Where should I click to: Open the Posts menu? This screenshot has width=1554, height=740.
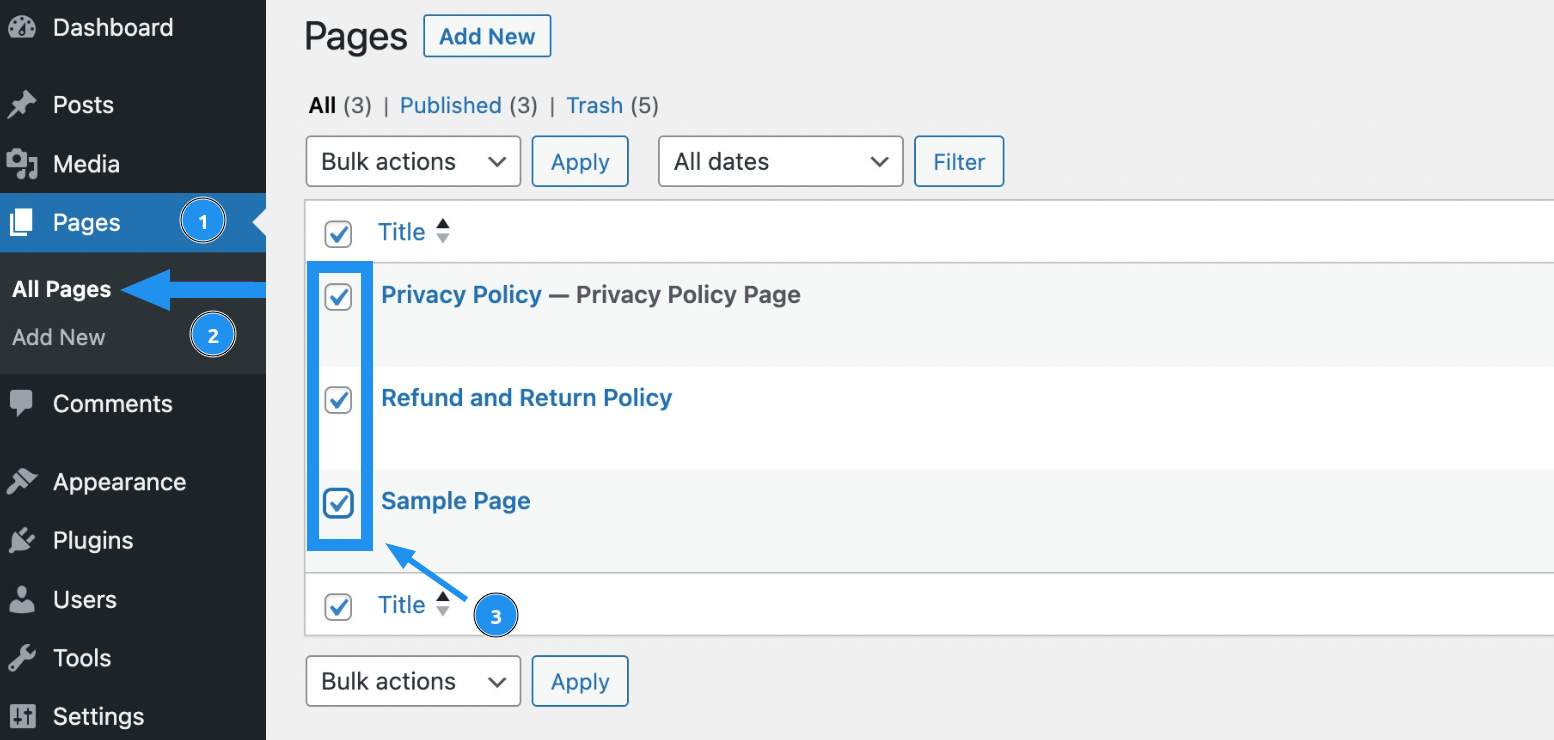pyautogui.click(x=133, y=105)
